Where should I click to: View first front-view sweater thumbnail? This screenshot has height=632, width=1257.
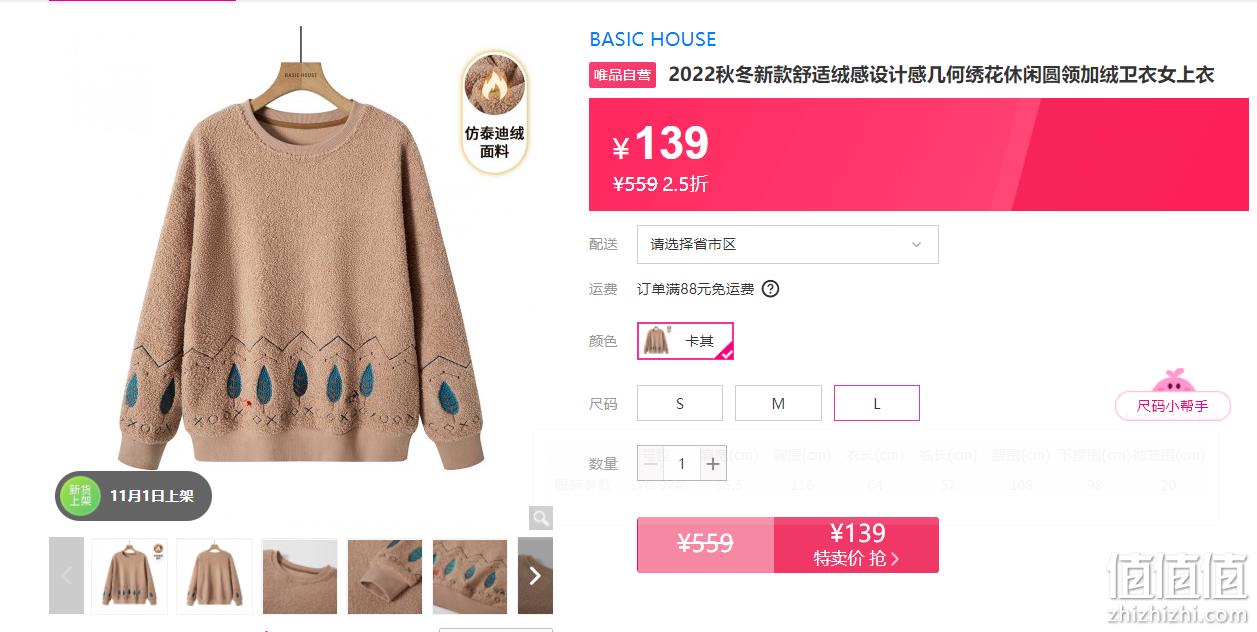[x=129, y=576]
